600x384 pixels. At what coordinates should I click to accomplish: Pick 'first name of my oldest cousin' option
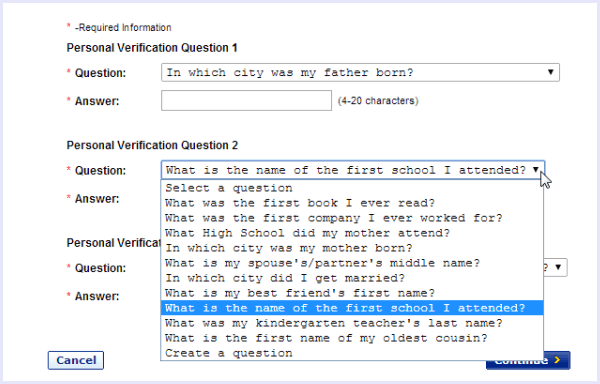352,338
